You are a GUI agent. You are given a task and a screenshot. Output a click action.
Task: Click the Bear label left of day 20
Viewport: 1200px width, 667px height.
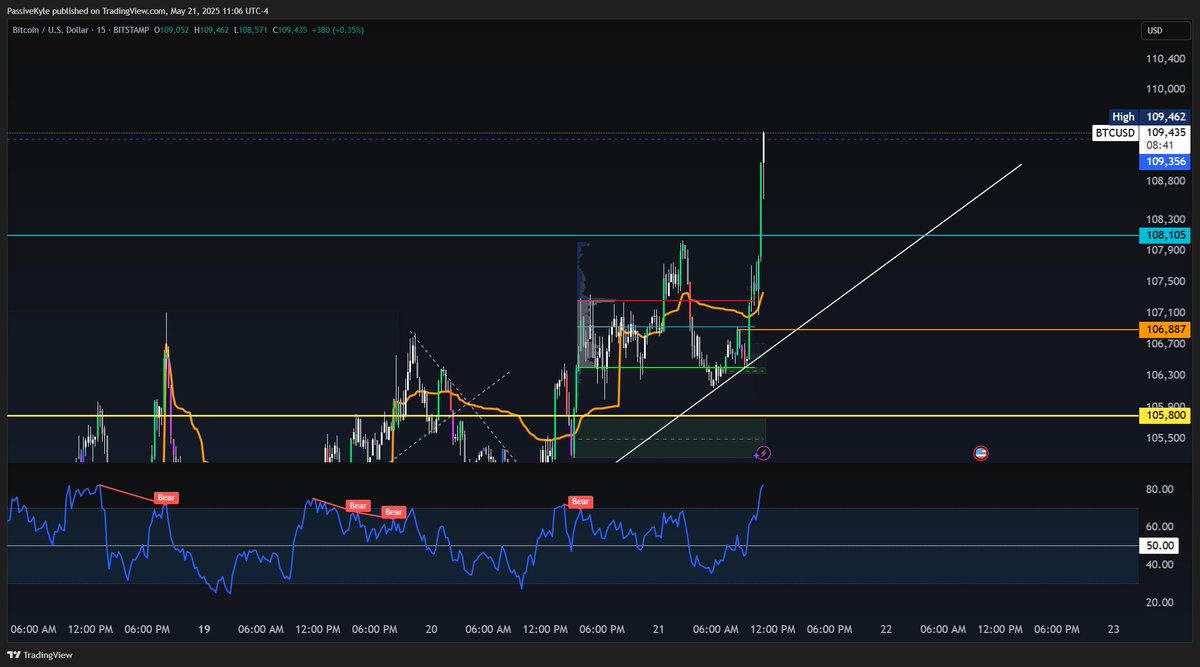pyautogui.click(x=394, y=512)
